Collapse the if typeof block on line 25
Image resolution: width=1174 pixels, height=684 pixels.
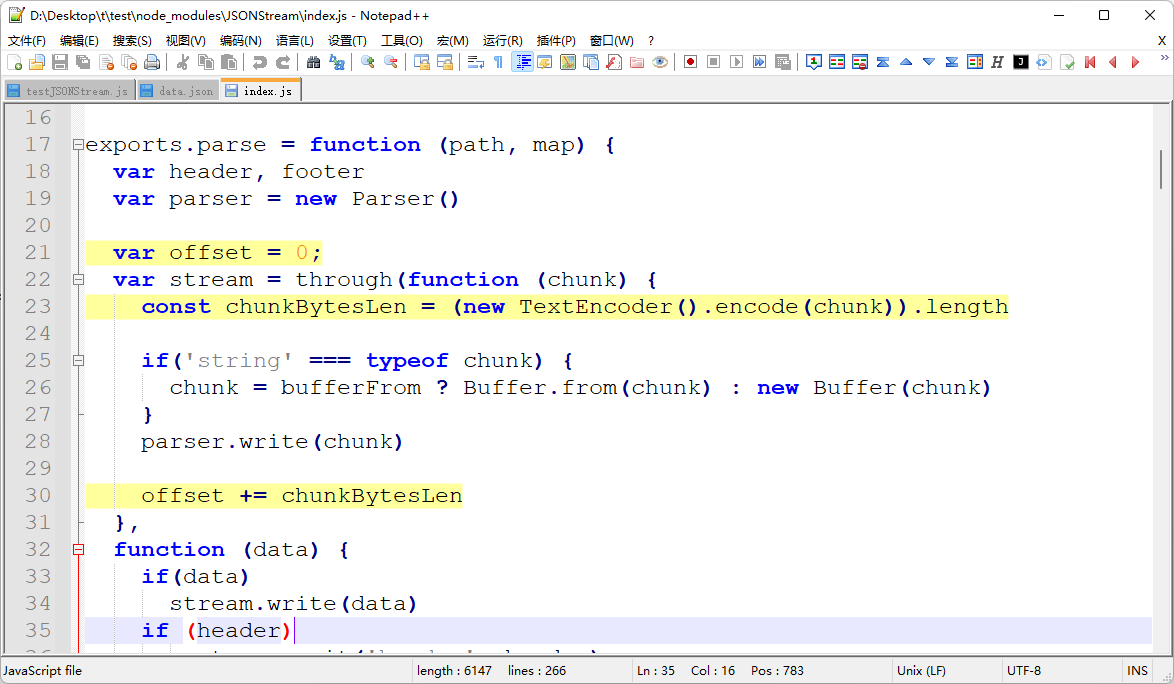(78, 360)
